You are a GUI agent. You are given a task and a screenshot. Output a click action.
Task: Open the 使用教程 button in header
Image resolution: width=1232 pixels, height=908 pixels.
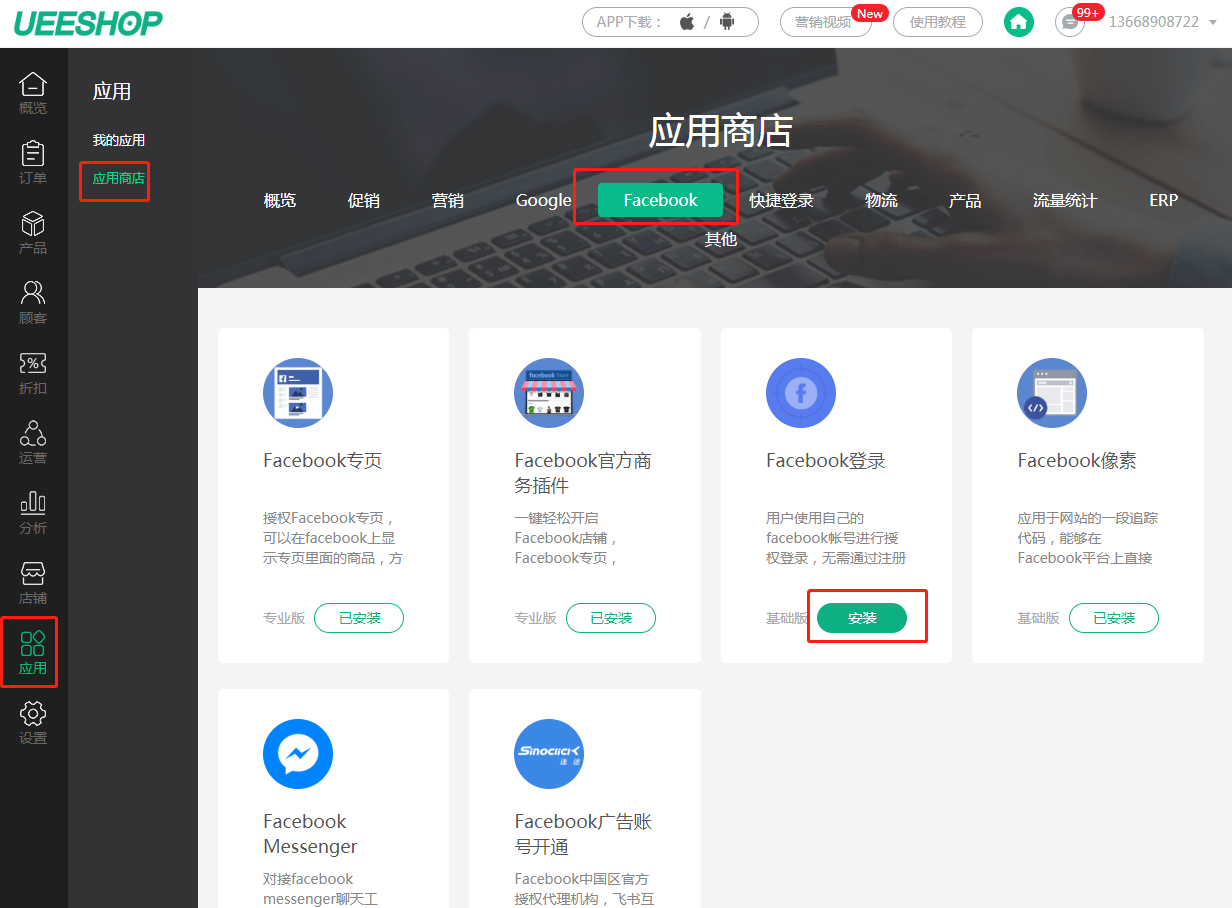point(938,22)
